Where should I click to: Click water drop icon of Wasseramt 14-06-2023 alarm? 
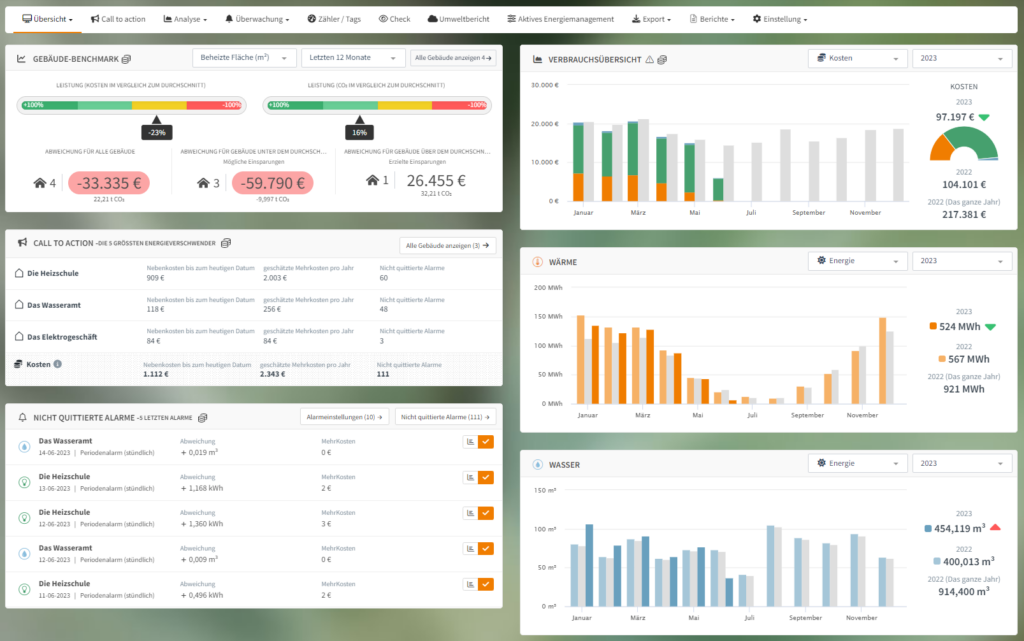tap(24, 446)
